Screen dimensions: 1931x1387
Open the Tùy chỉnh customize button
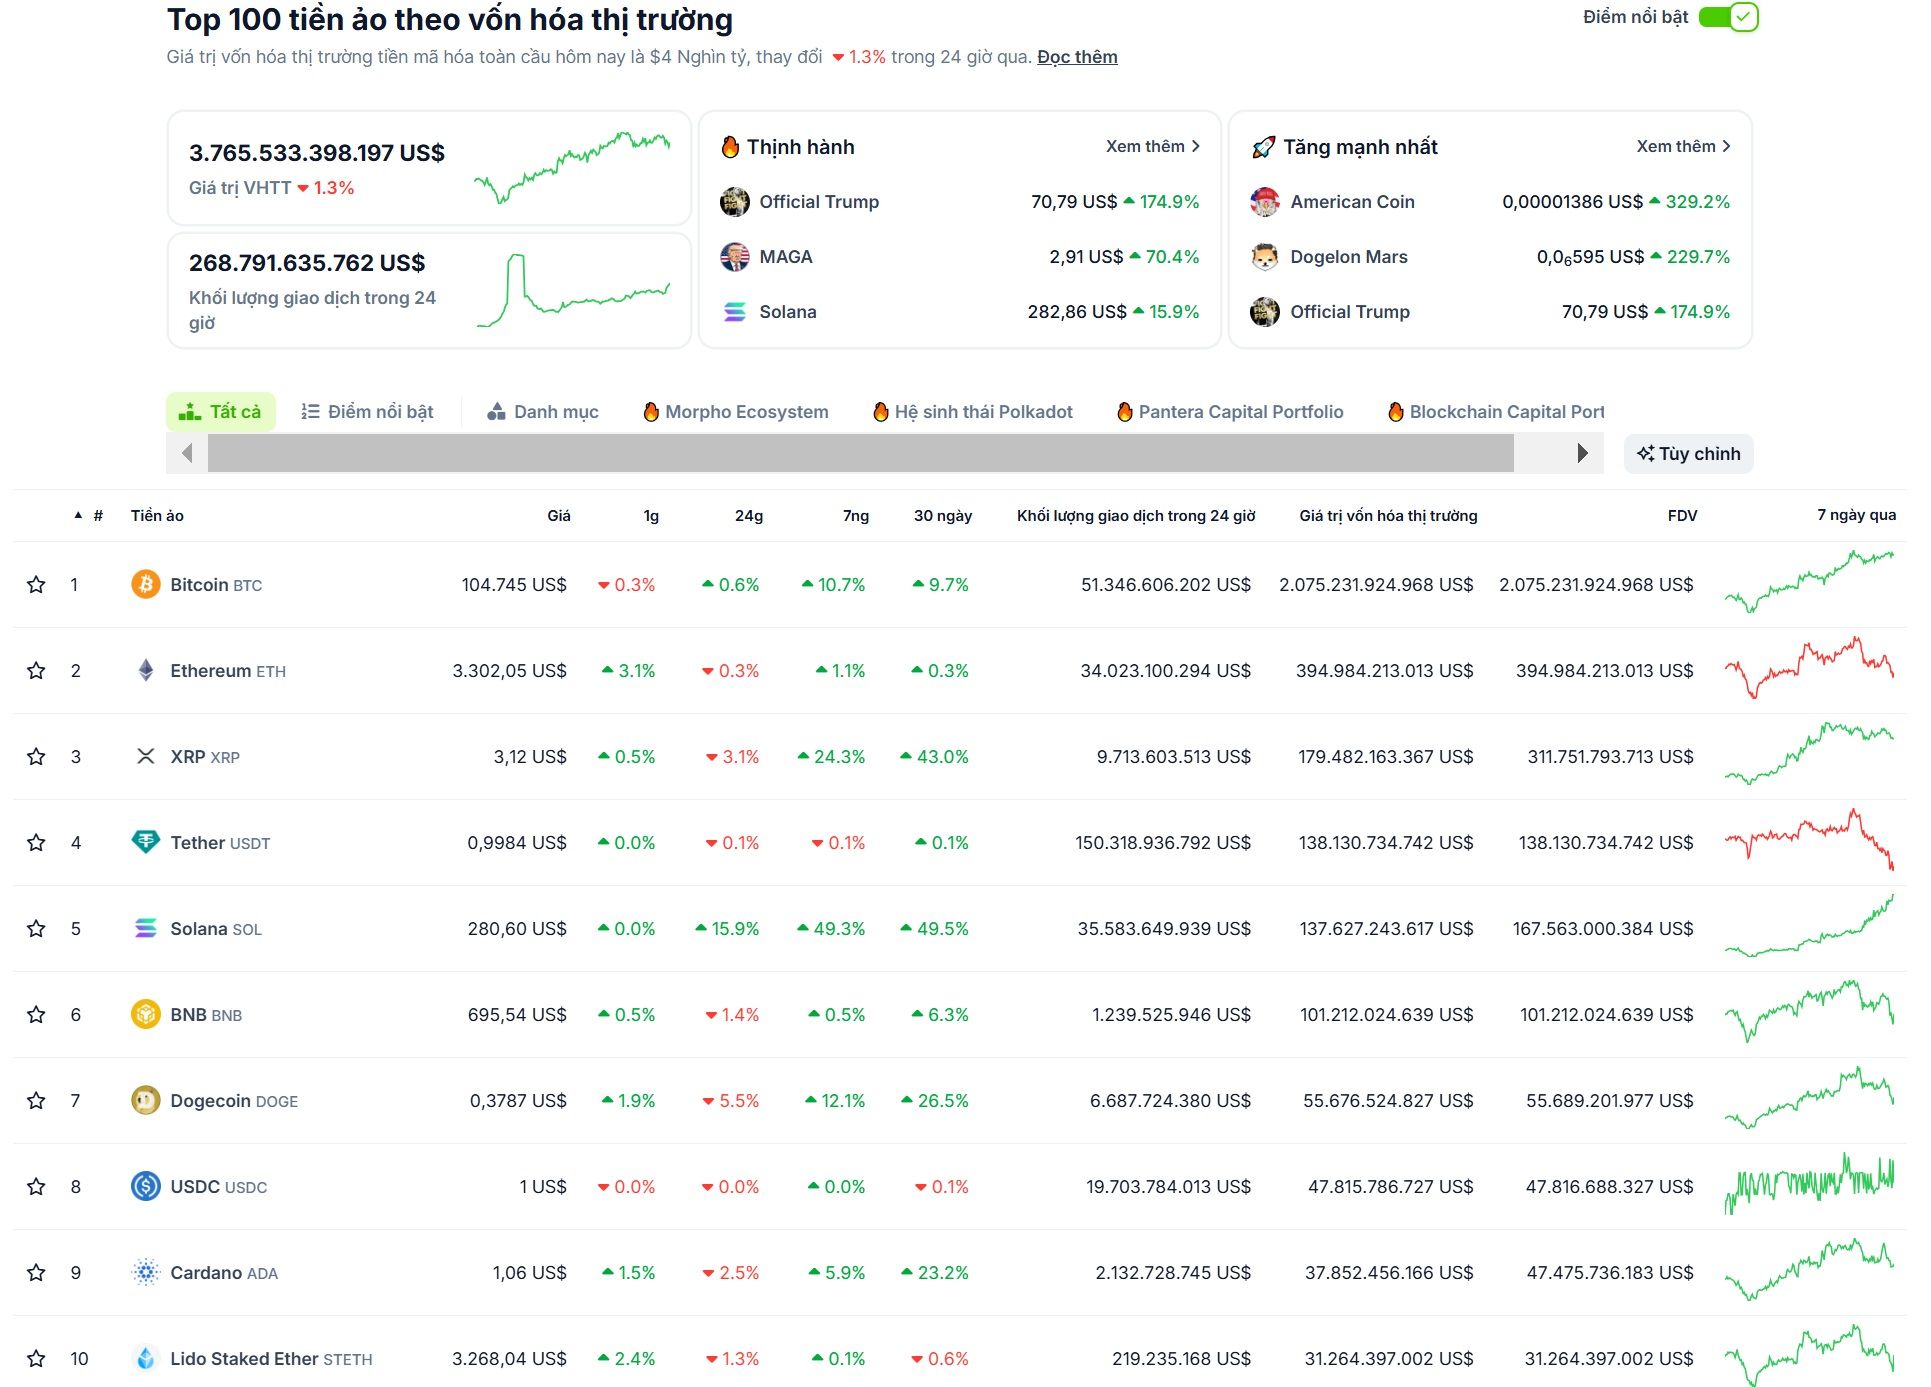pyautogui.click(x=1688, y=454)
